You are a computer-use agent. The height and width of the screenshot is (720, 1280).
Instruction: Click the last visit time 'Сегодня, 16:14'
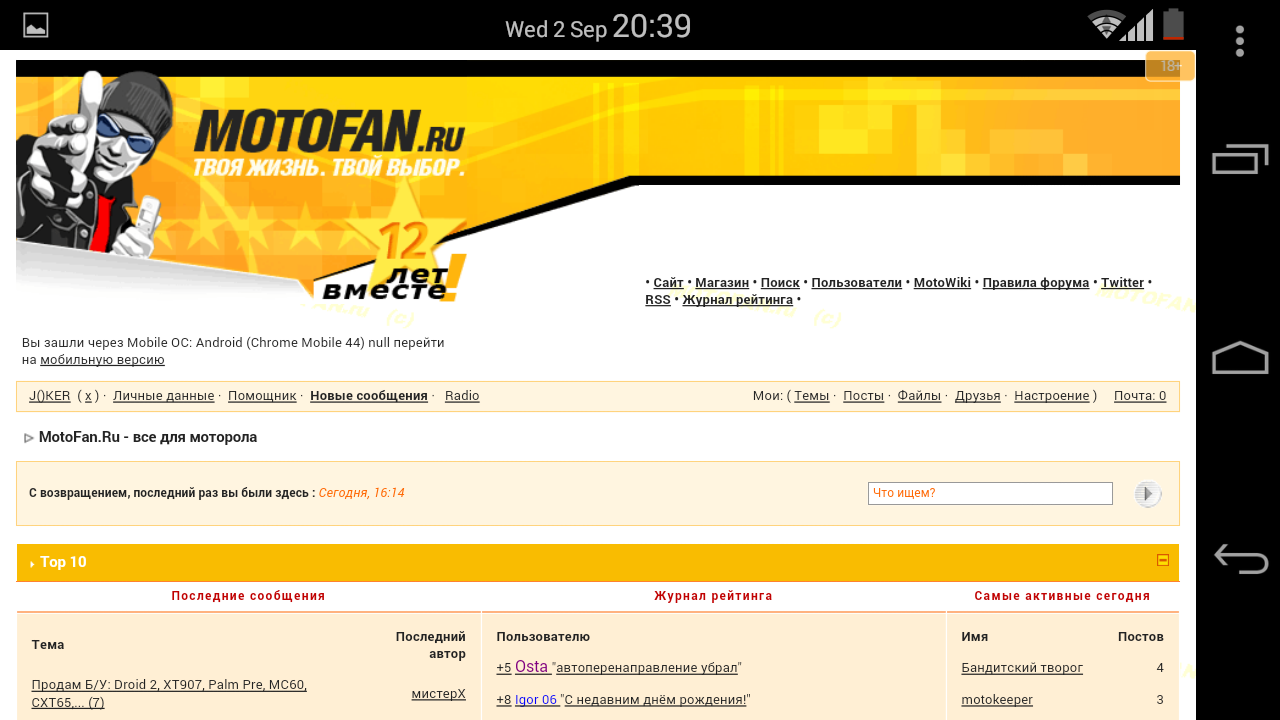click(x=362, y=493)
